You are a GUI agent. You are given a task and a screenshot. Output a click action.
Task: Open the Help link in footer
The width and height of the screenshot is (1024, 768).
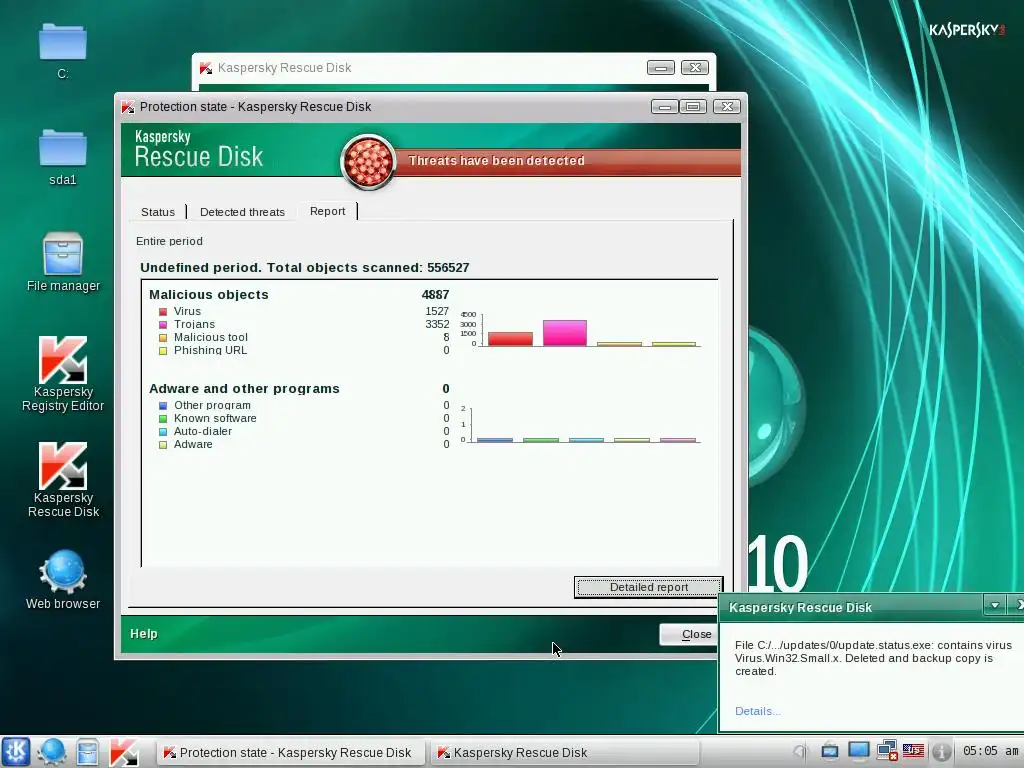[x=144, y=633]
